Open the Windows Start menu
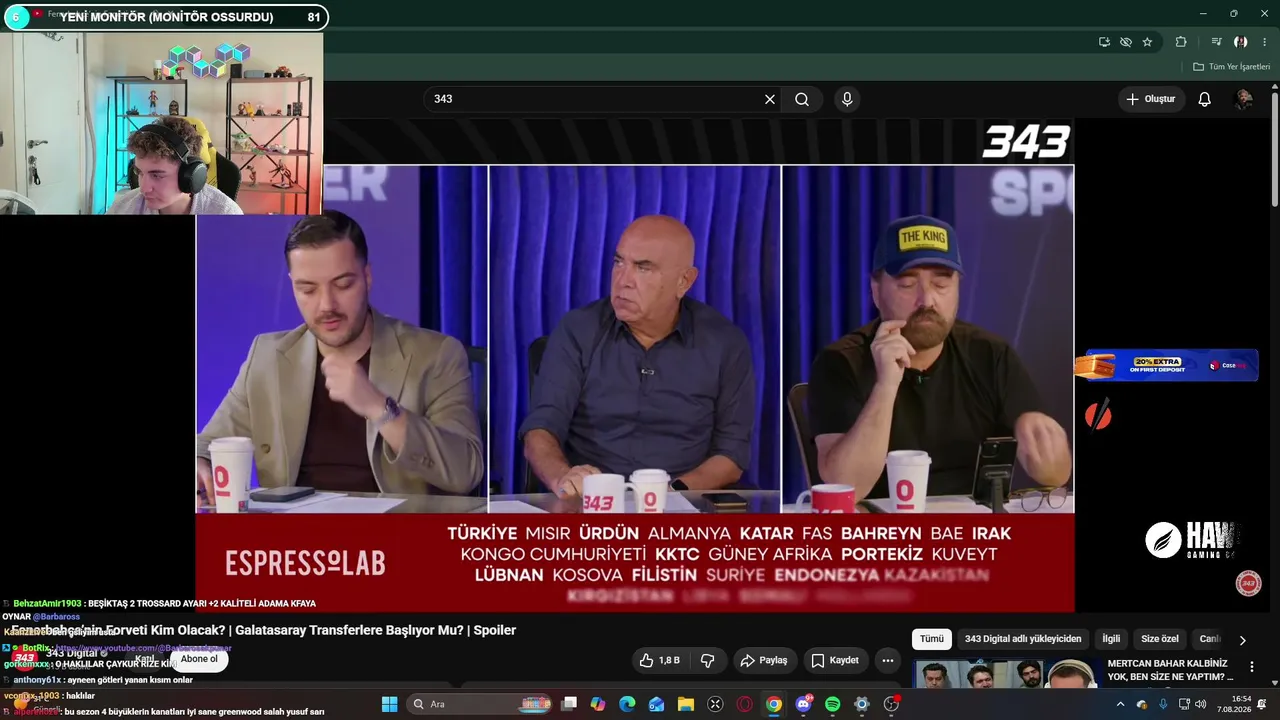Viewport: 1280px width, 720px height. pos(390,704)
